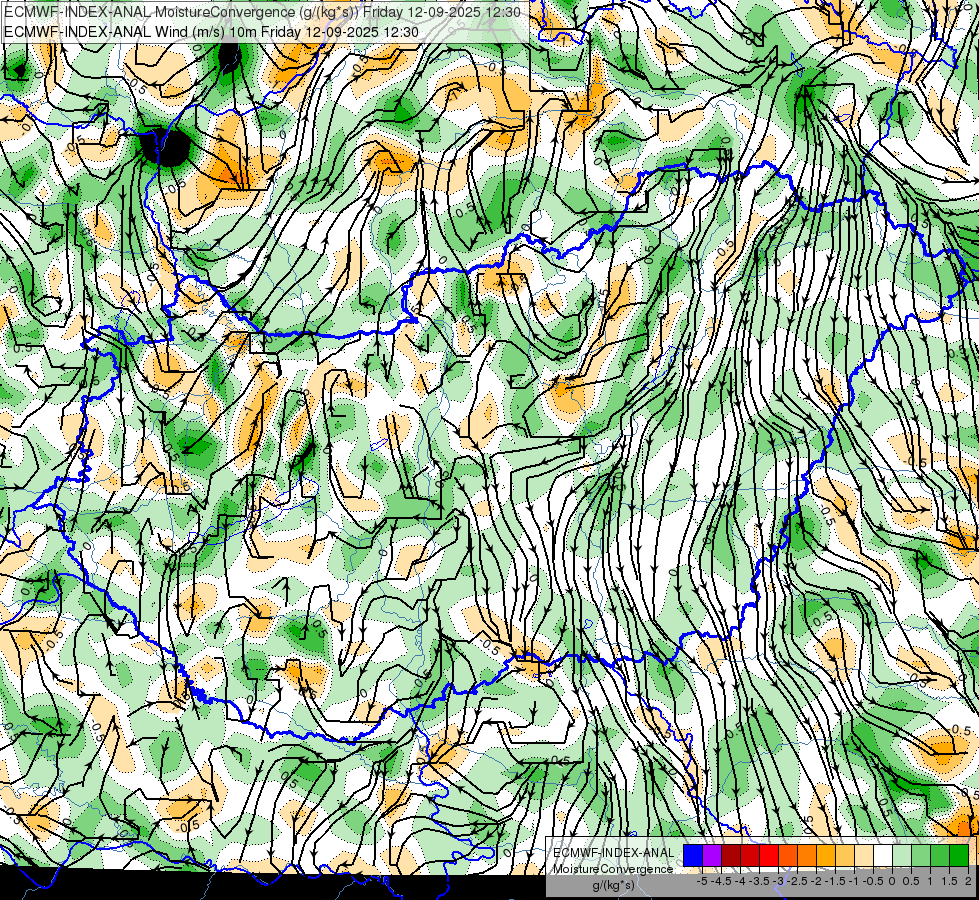The height and width of the screenshot is (900, 979).
Task: Click the legend label 'ECMWF-INDEX-ANAL'
Action: pyautogui.click(x=613, y=853)
